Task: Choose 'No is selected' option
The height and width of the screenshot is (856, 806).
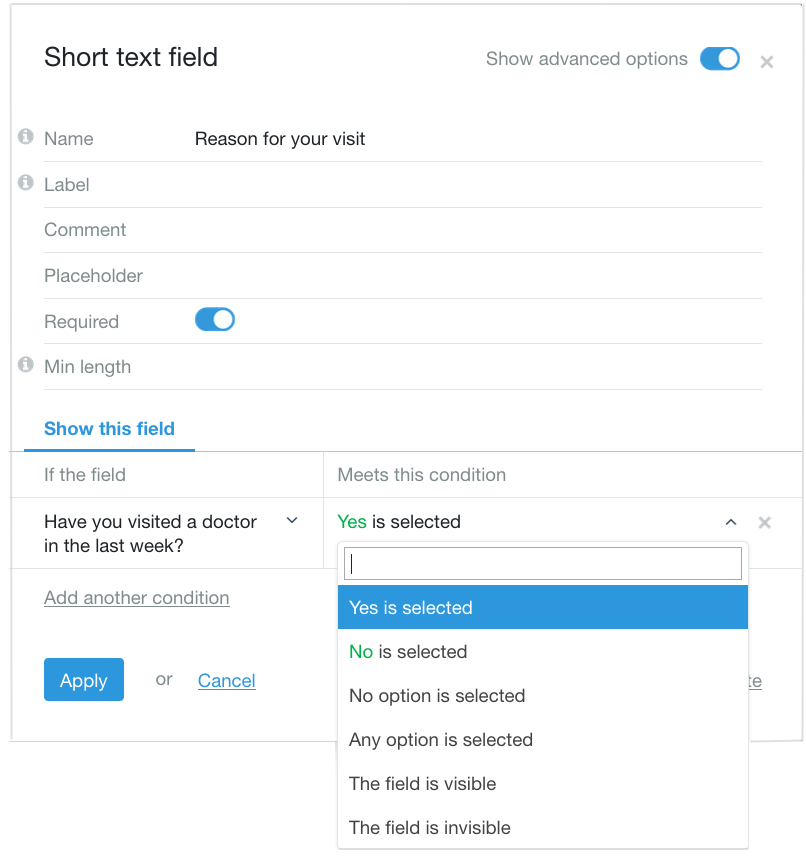Action: pyautogui.click(x=542, y=652)
